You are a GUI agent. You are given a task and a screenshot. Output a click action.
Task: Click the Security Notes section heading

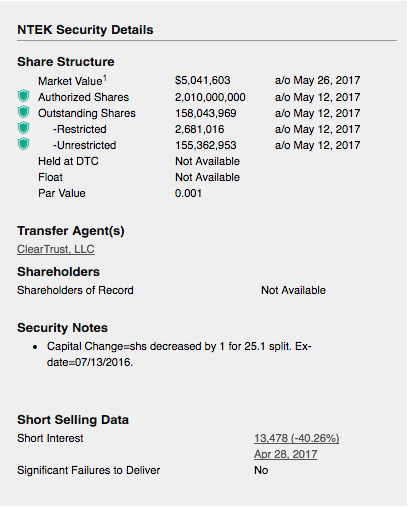(62, 328)
